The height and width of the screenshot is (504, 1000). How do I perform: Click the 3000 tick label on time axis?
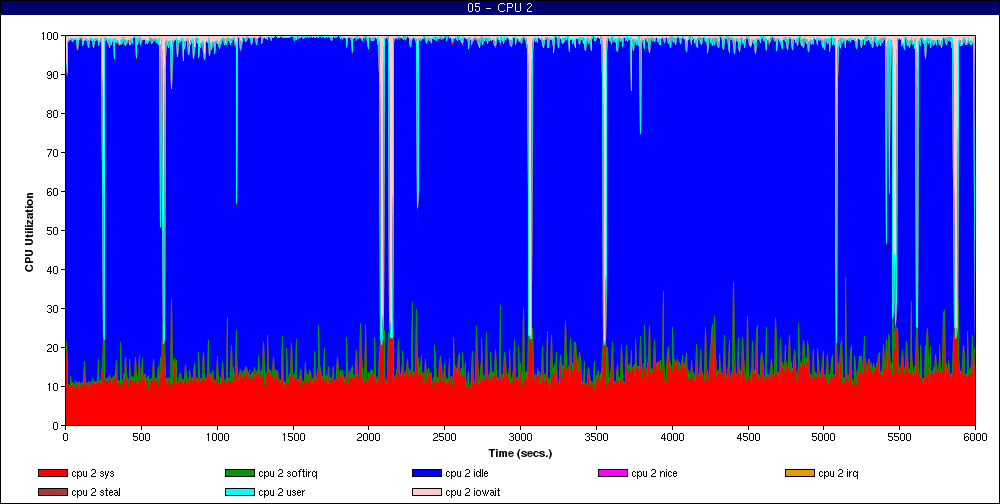tap(520, 438)
